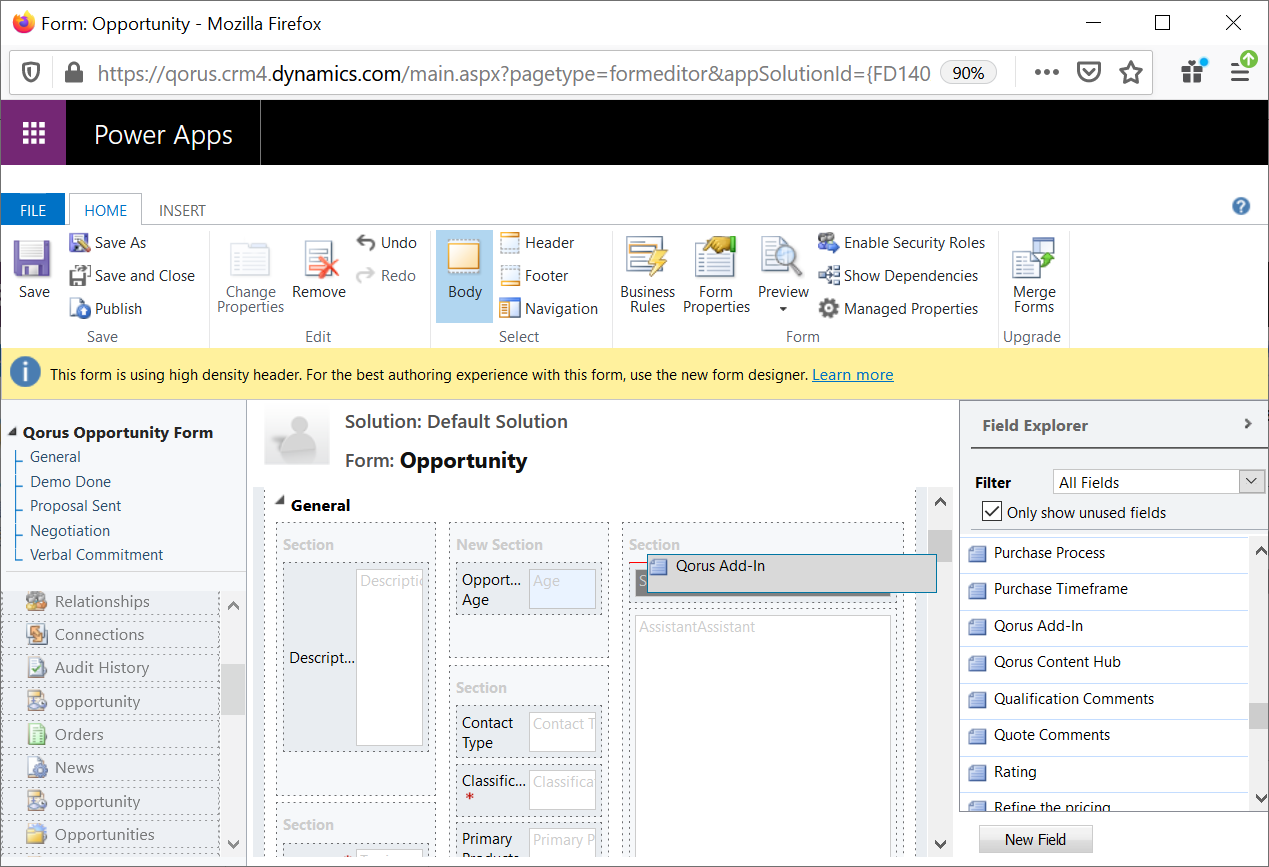
Task: Click the Firefox address bar URL
Action: pos(513,73)
